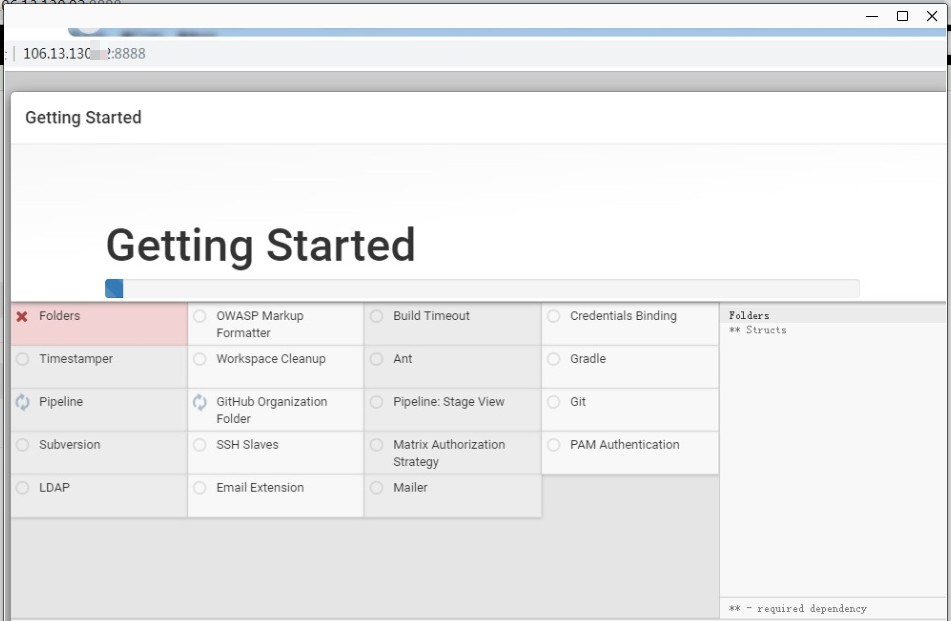The height and width of the screenshot is (621, 951).
Task: Maximize the browser window
Action: [902, 16]
